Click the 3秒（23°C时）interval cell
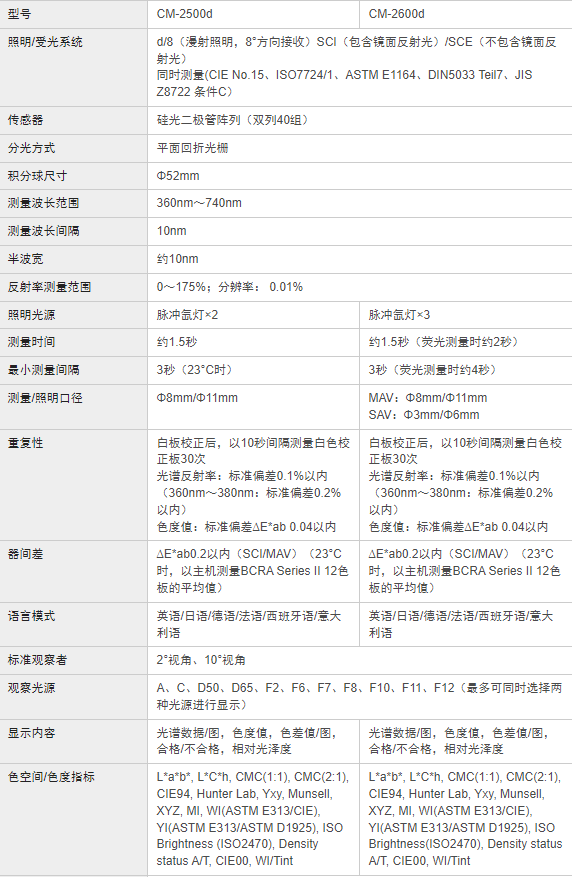Screen dimensions: 572x877 pyautogui.click(x=253, y=370)
